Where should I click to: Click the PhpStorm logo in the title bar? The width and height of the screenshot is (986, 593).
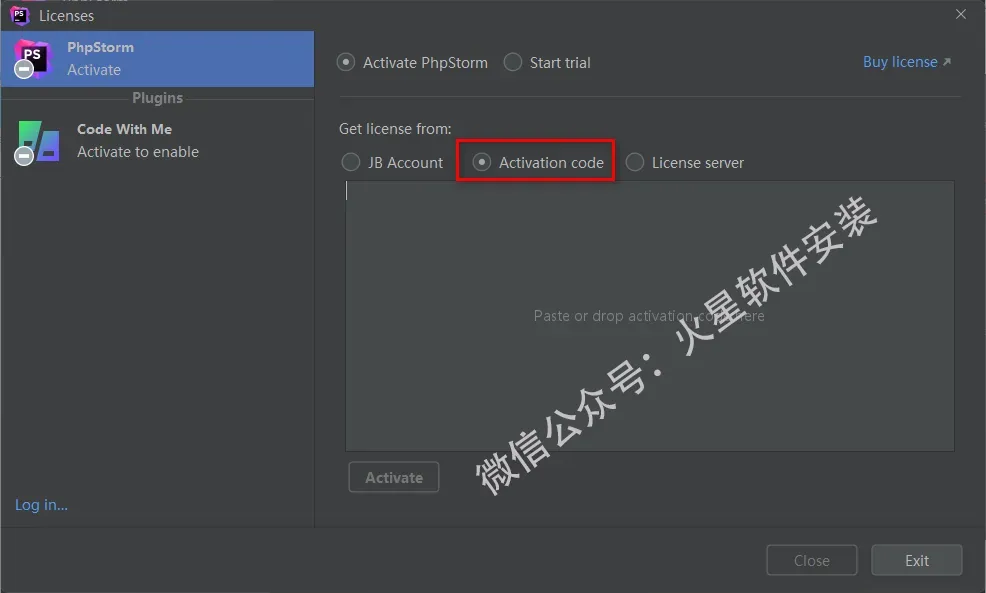pyautogui.click(x=20, y=15)
